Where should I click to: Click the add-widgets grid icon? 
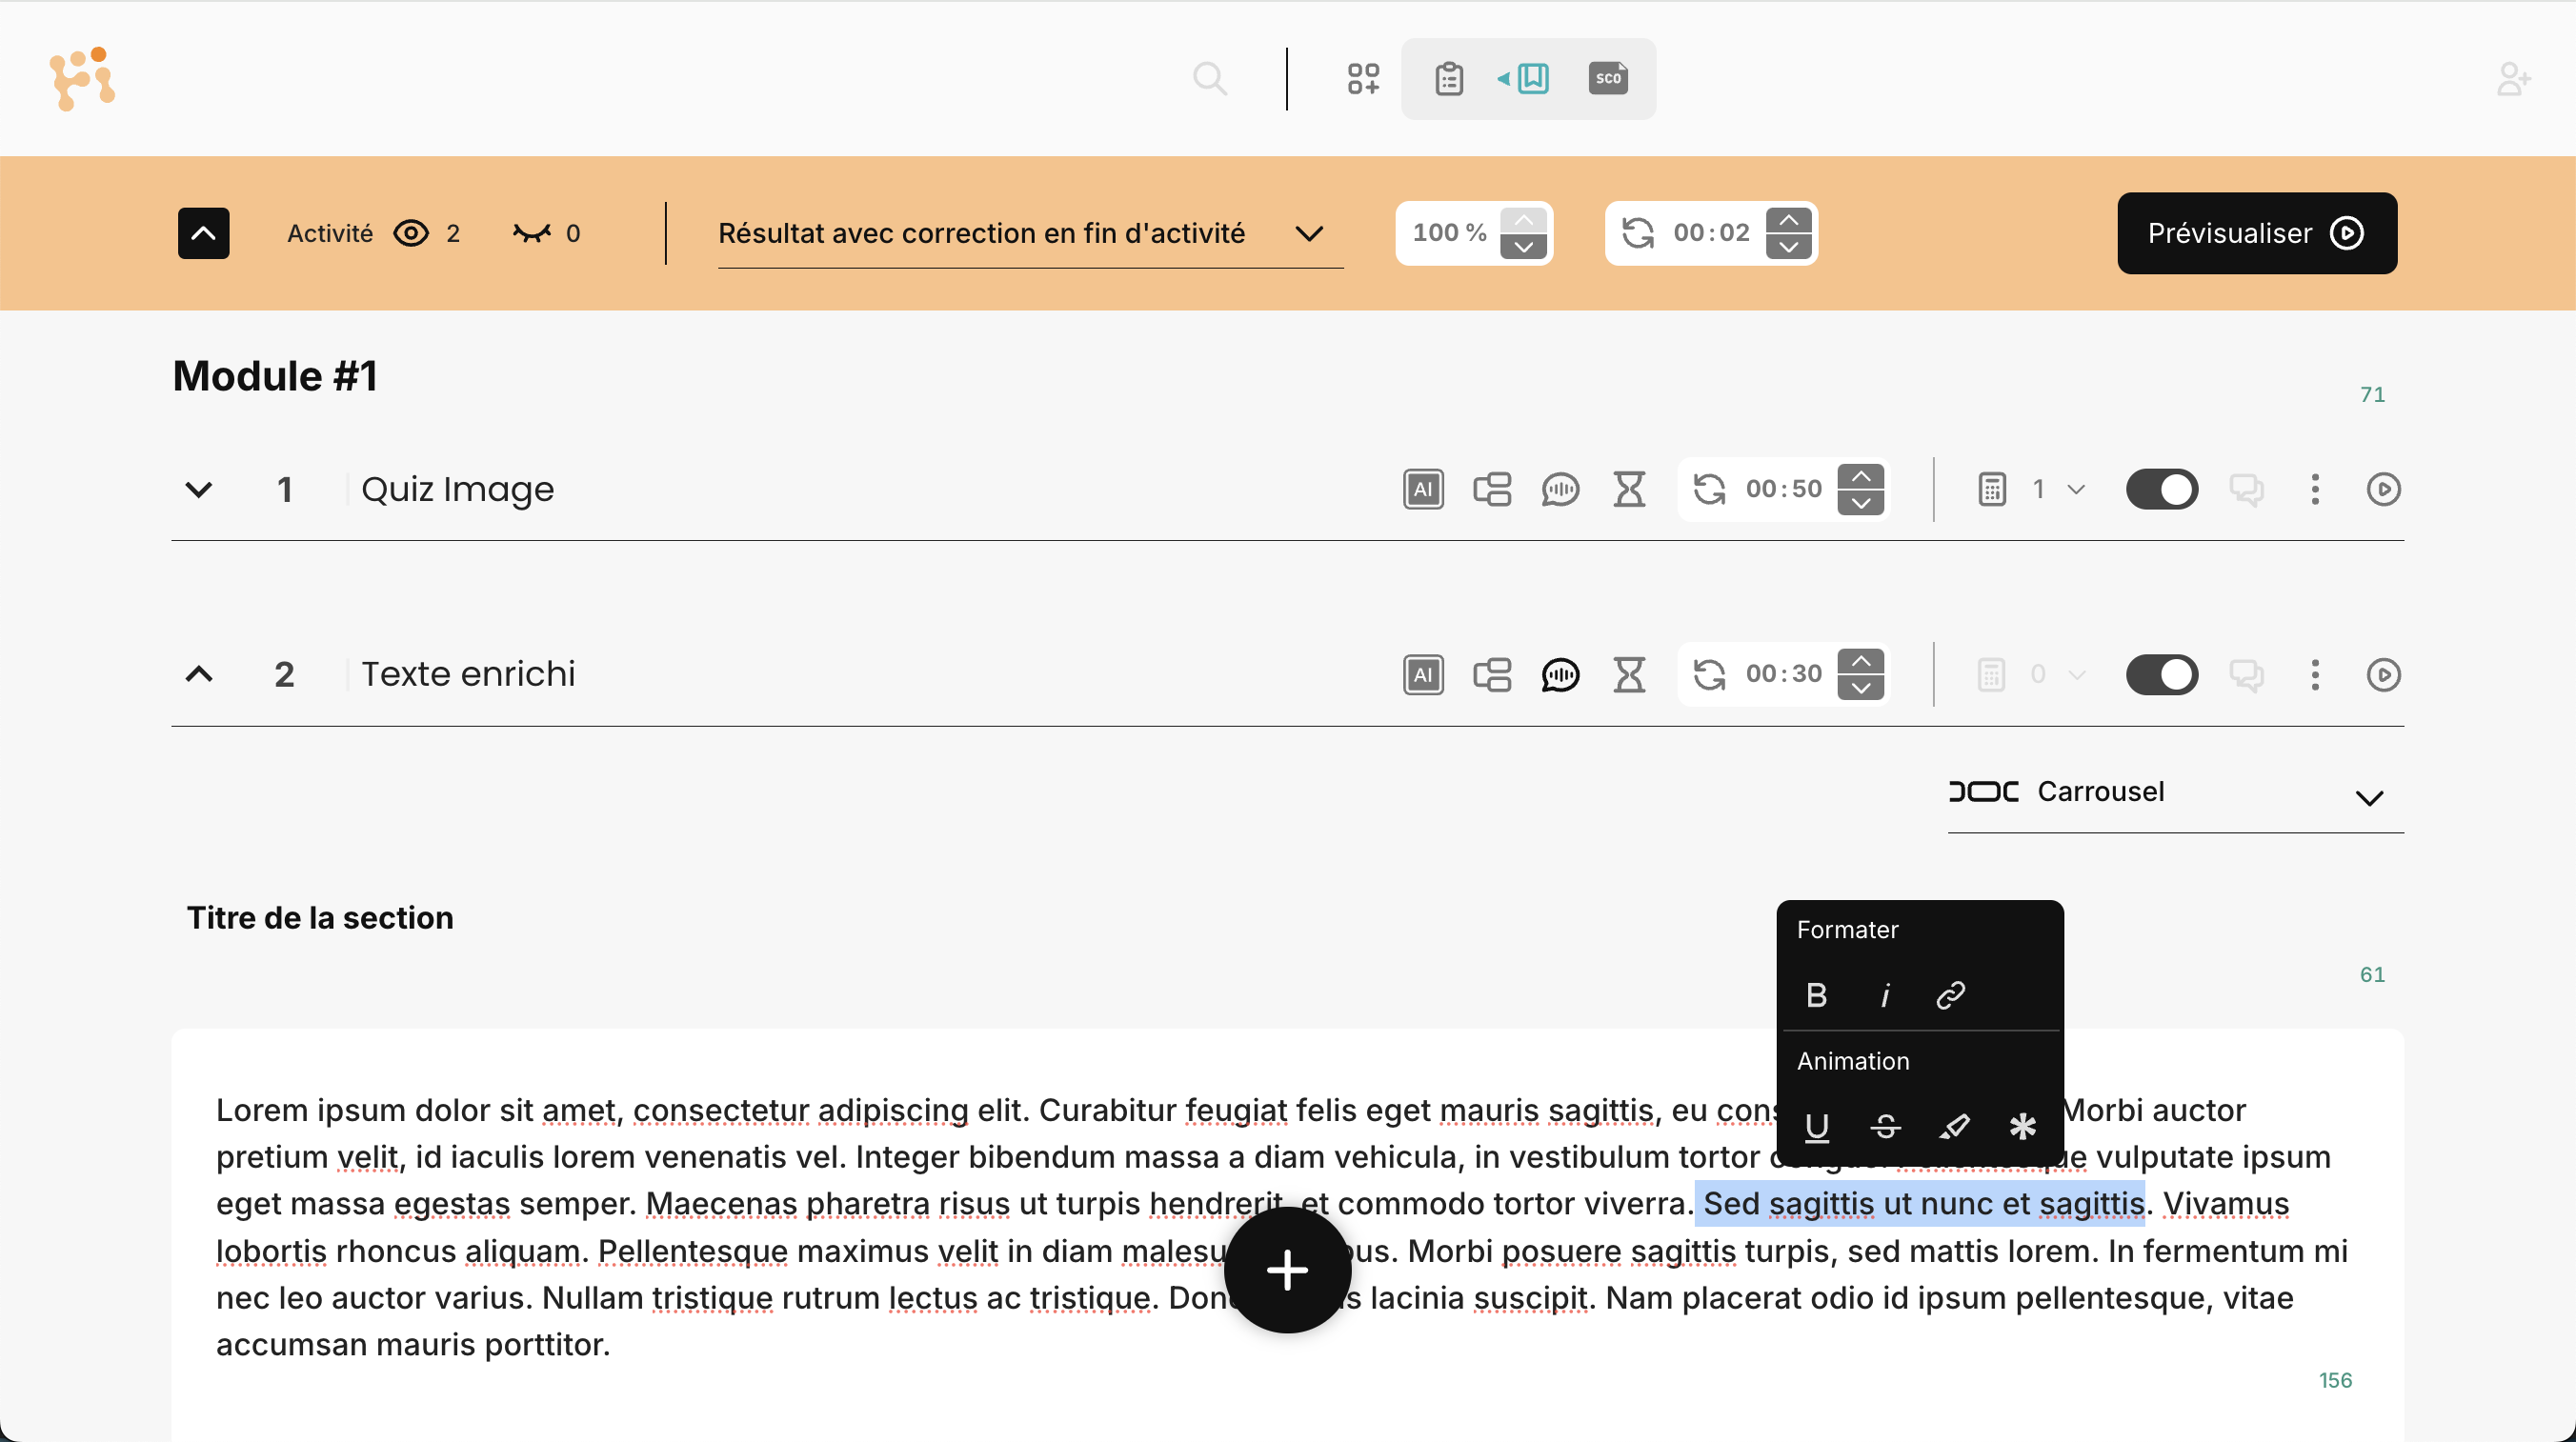[x=1363, y=78]
